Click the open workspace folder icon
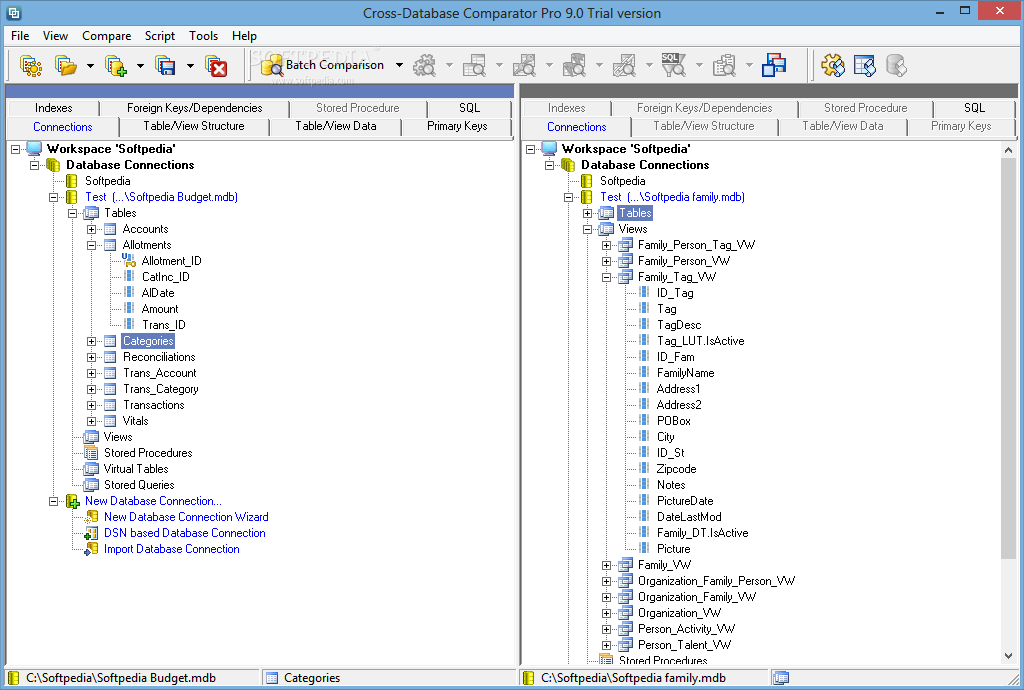The width and height of the screenshot is (1024, 690). click(65, 65)
